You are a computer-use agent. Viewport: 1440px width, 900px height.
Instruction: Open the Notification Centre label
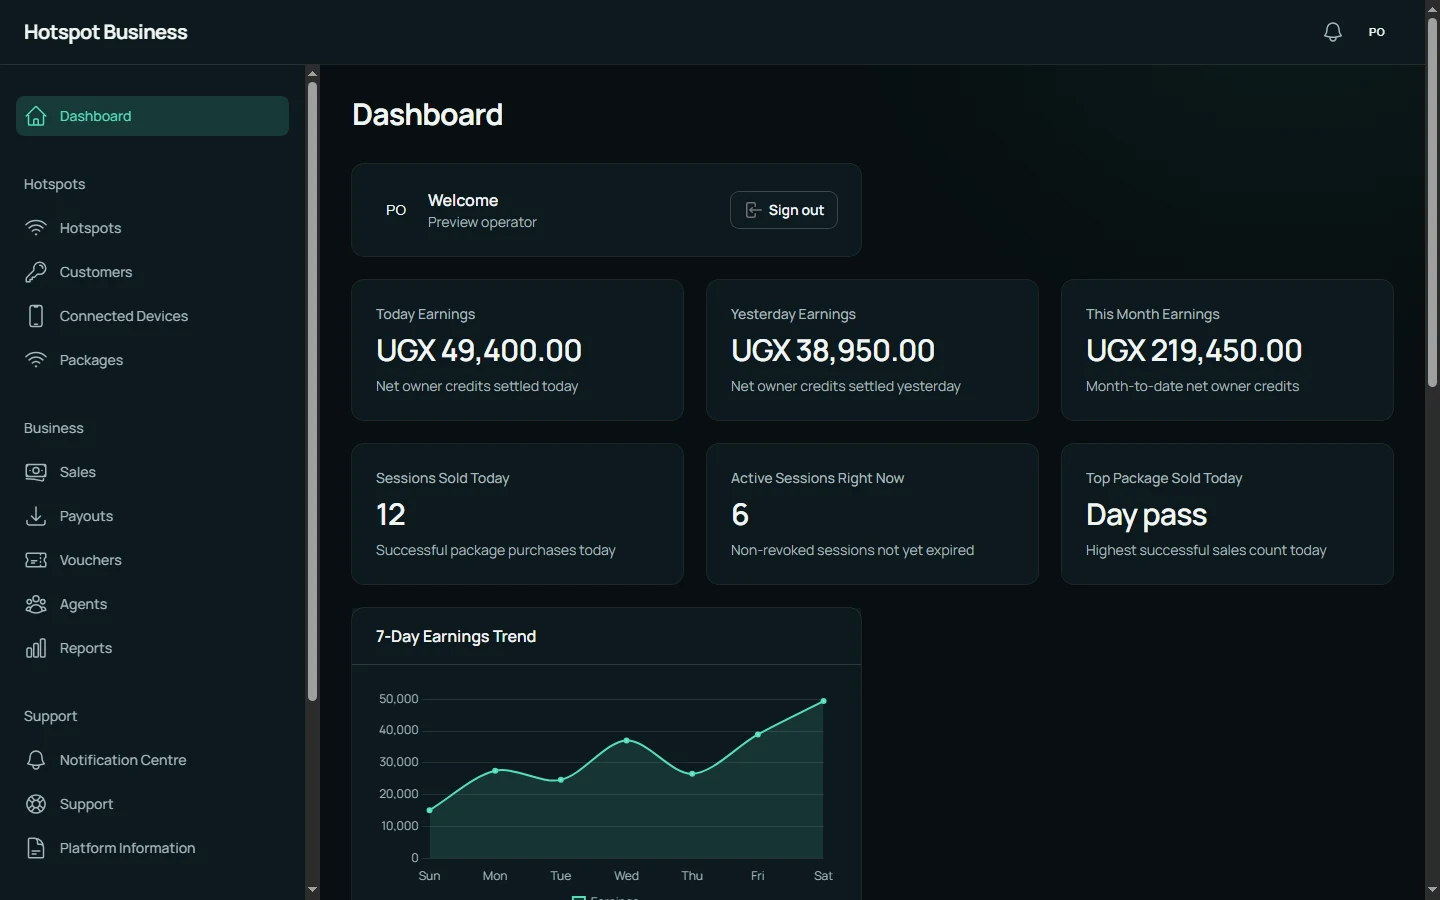tap(123, 760)
